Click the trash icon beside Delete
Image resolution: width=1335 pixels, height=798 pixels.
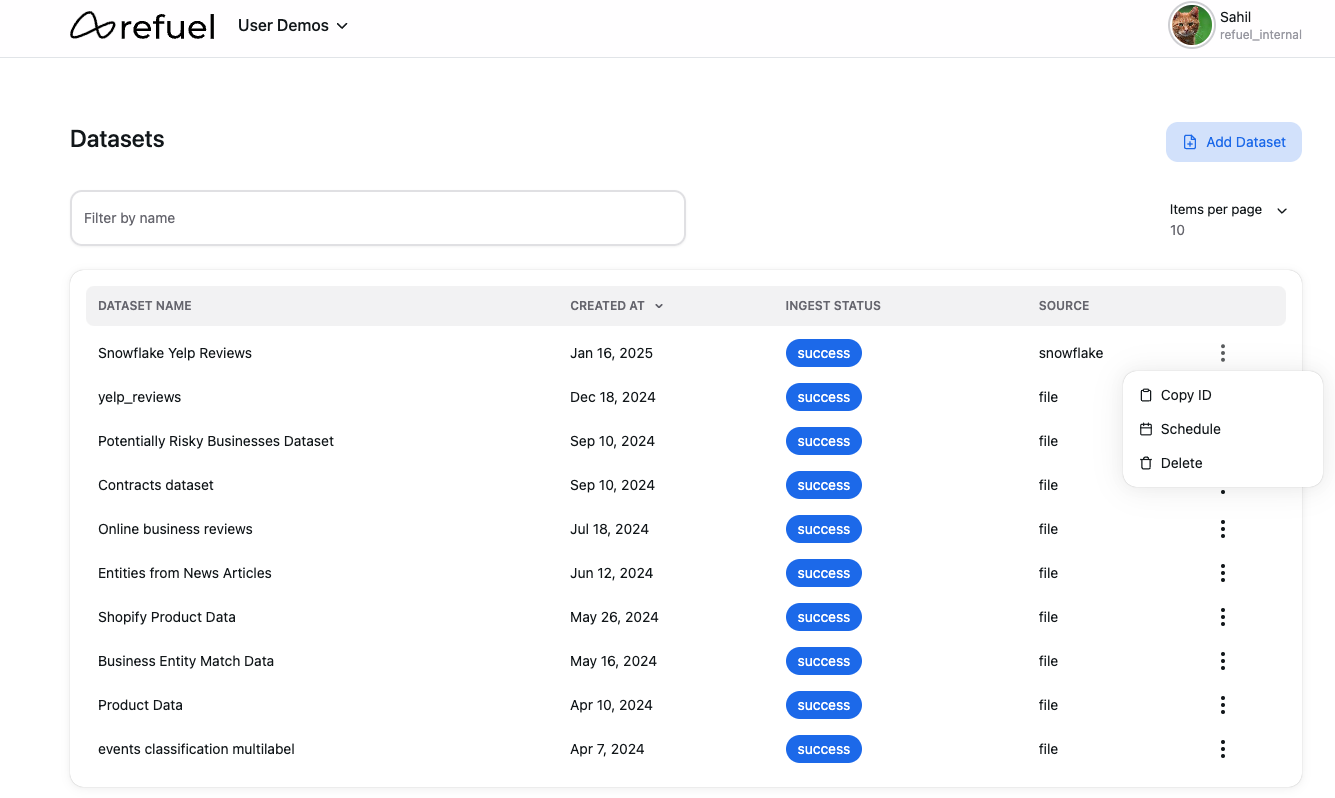coord(1146,463)
